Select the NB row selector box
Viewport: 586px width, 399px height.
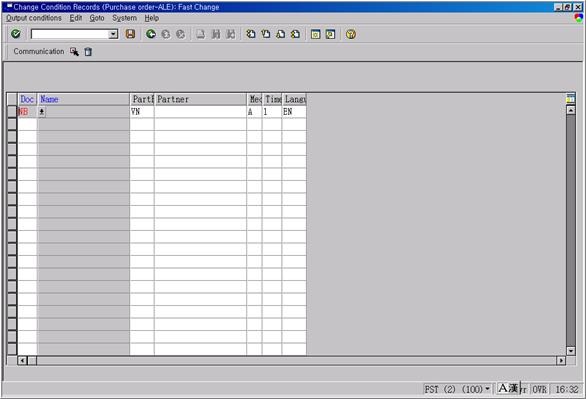pos(12,111)
